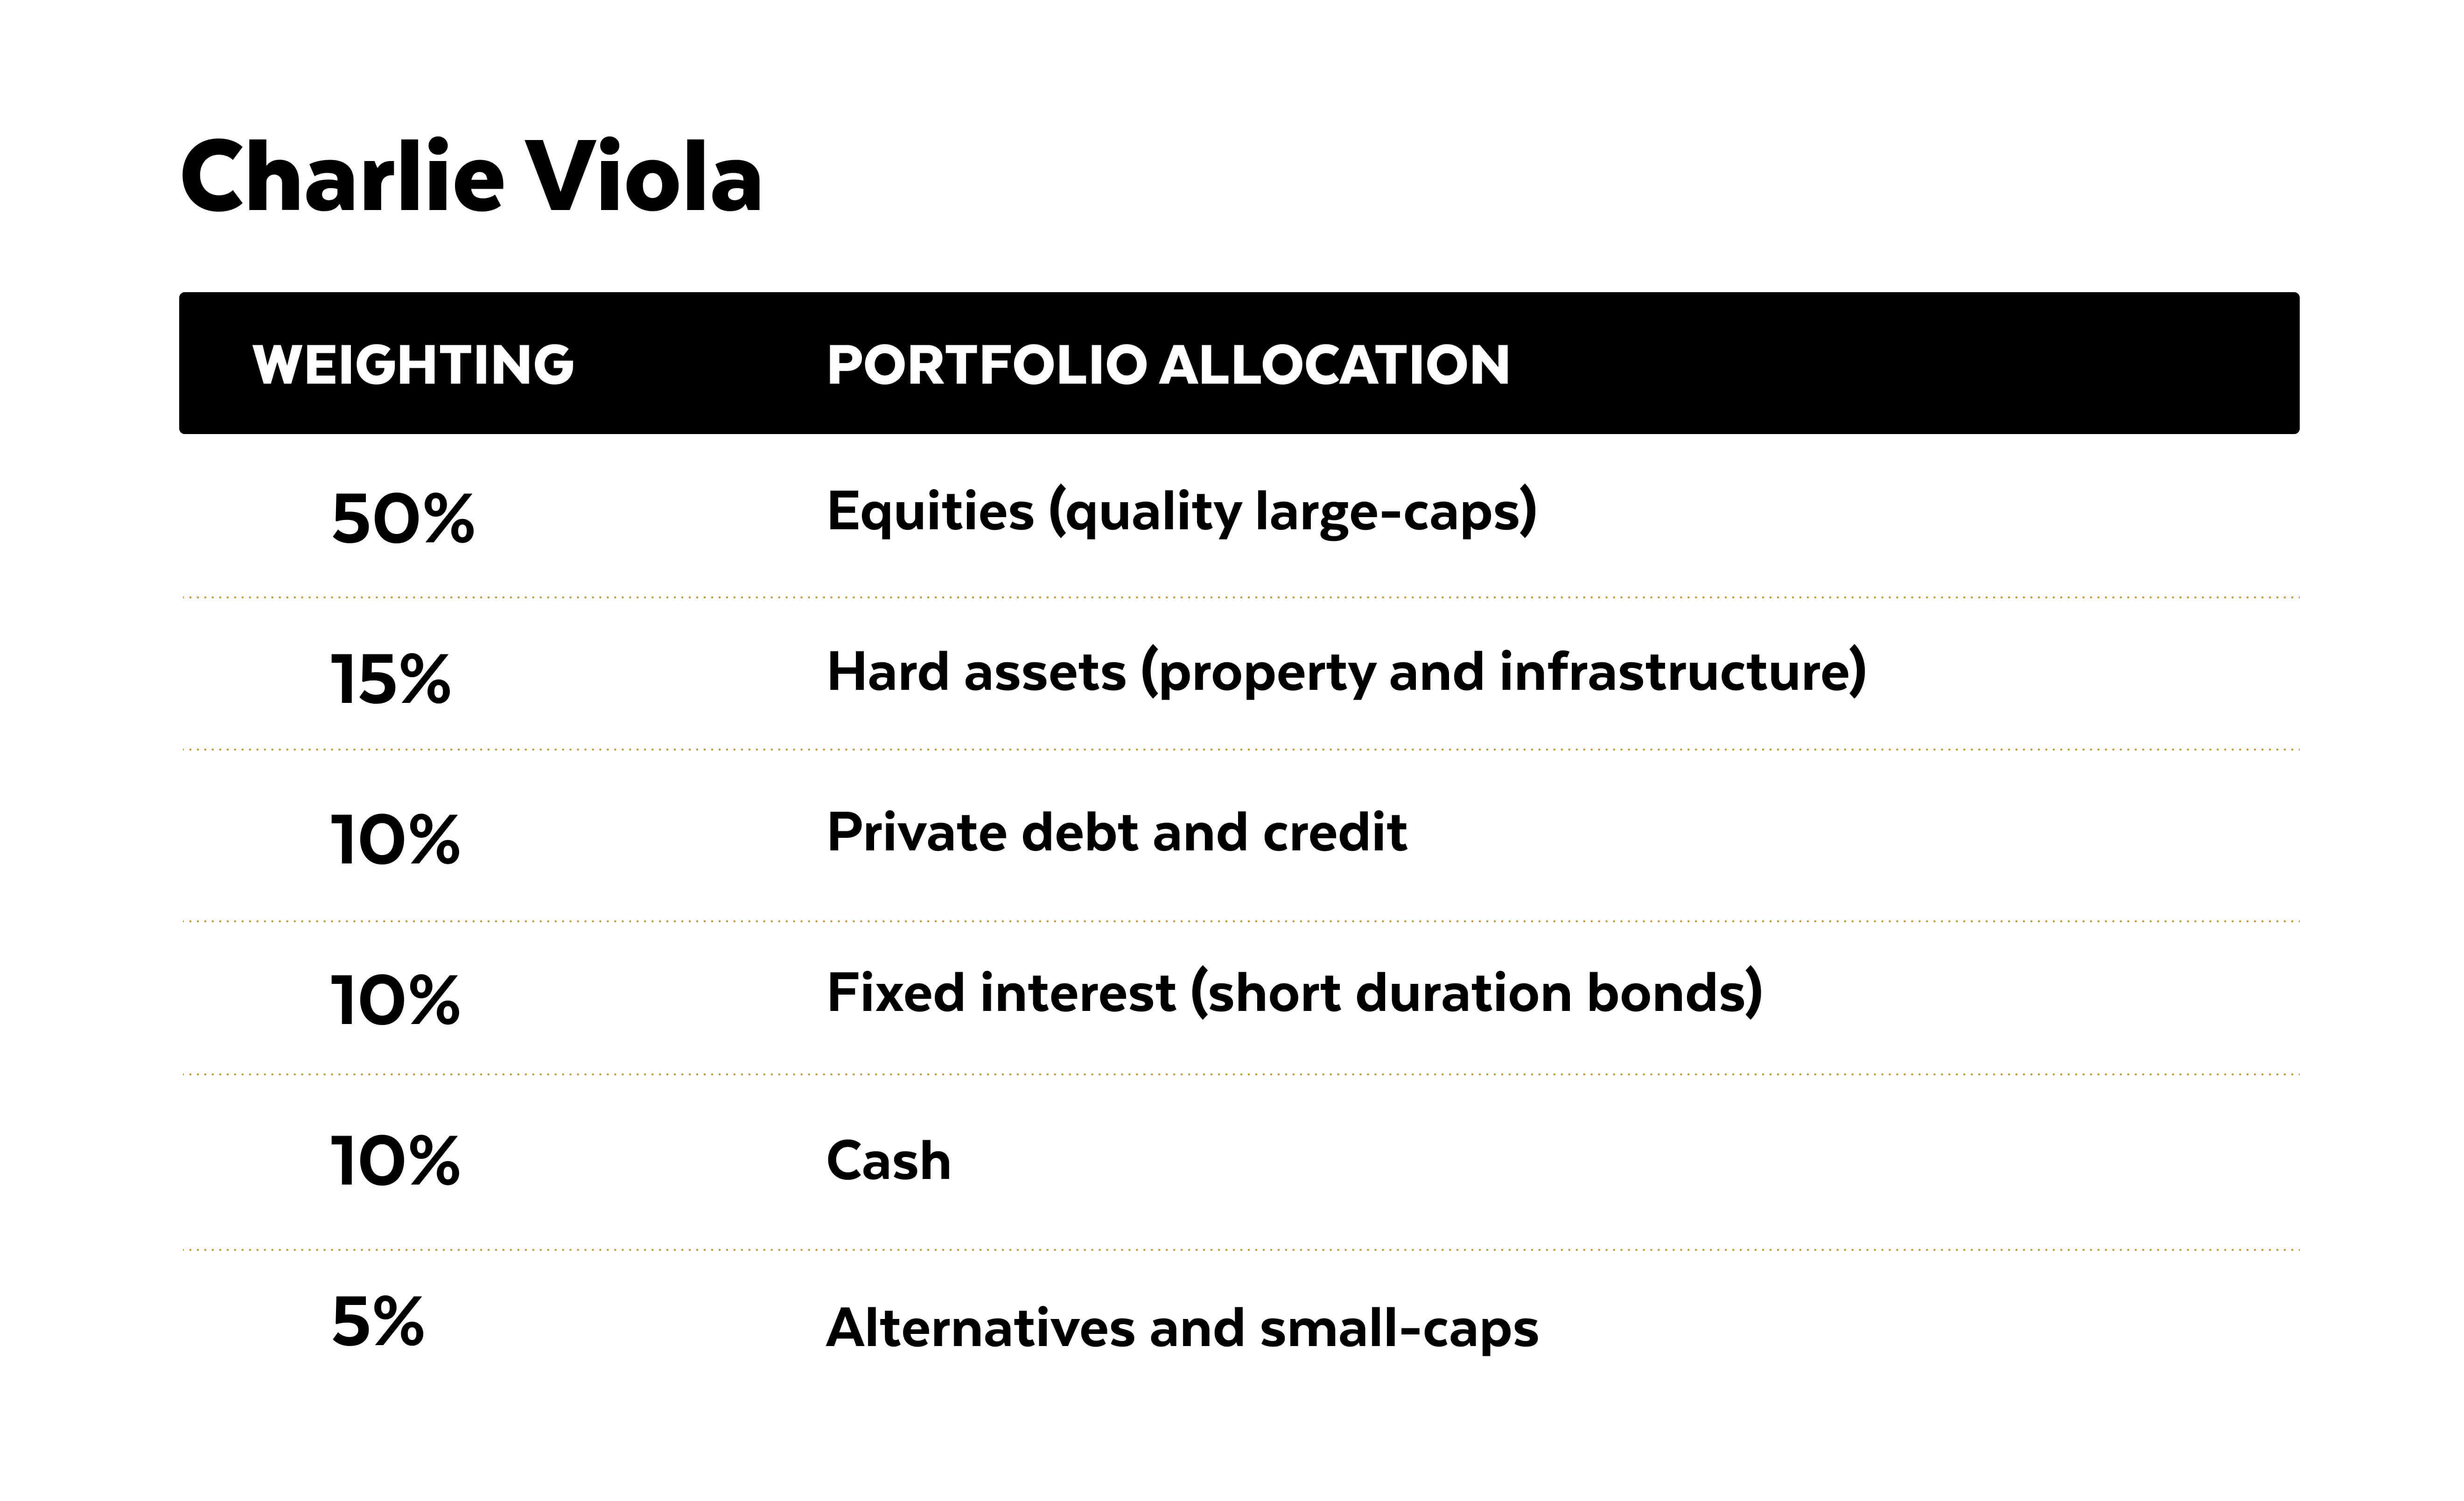Click the 50% weighting value
This screenshot has height=1501, width=2464.
(403, 519)
